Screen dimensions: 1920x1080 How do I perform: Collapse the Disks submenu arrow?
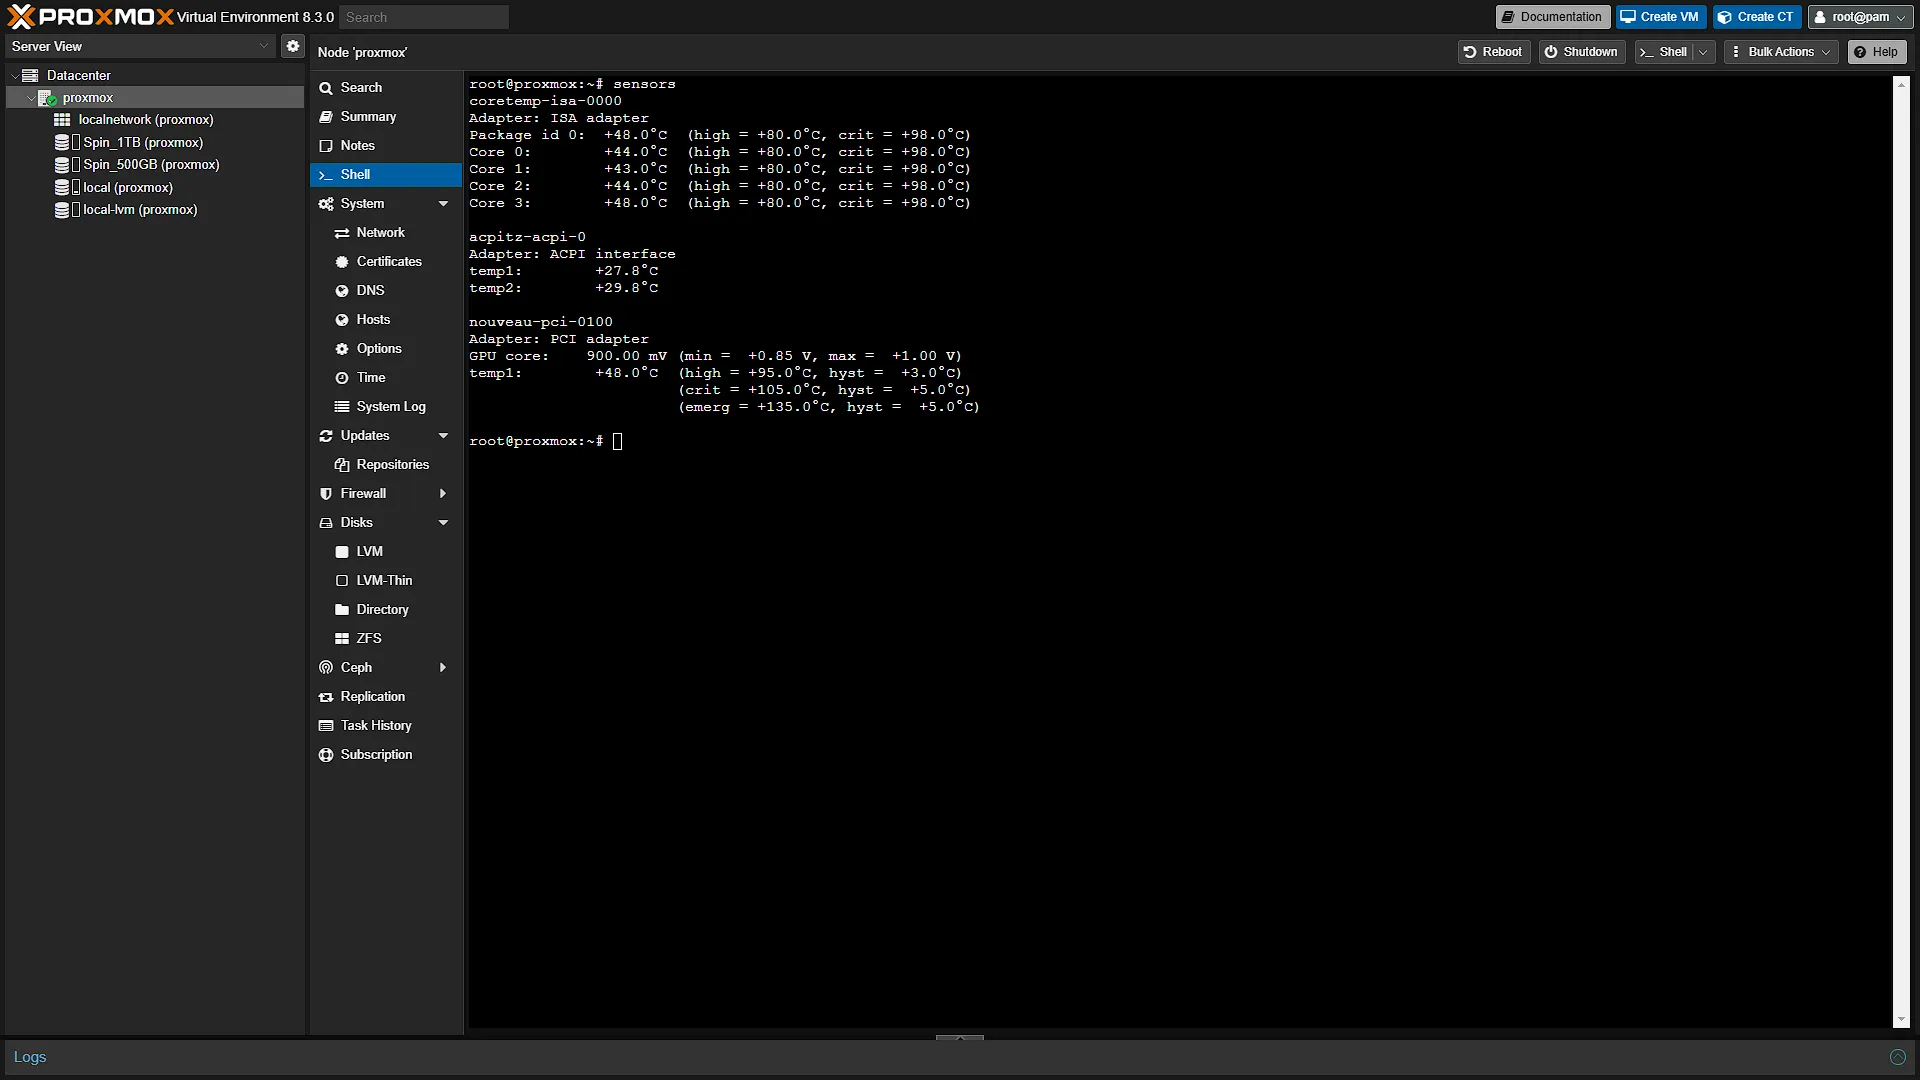pyautogui.click(x=443, y=523)
